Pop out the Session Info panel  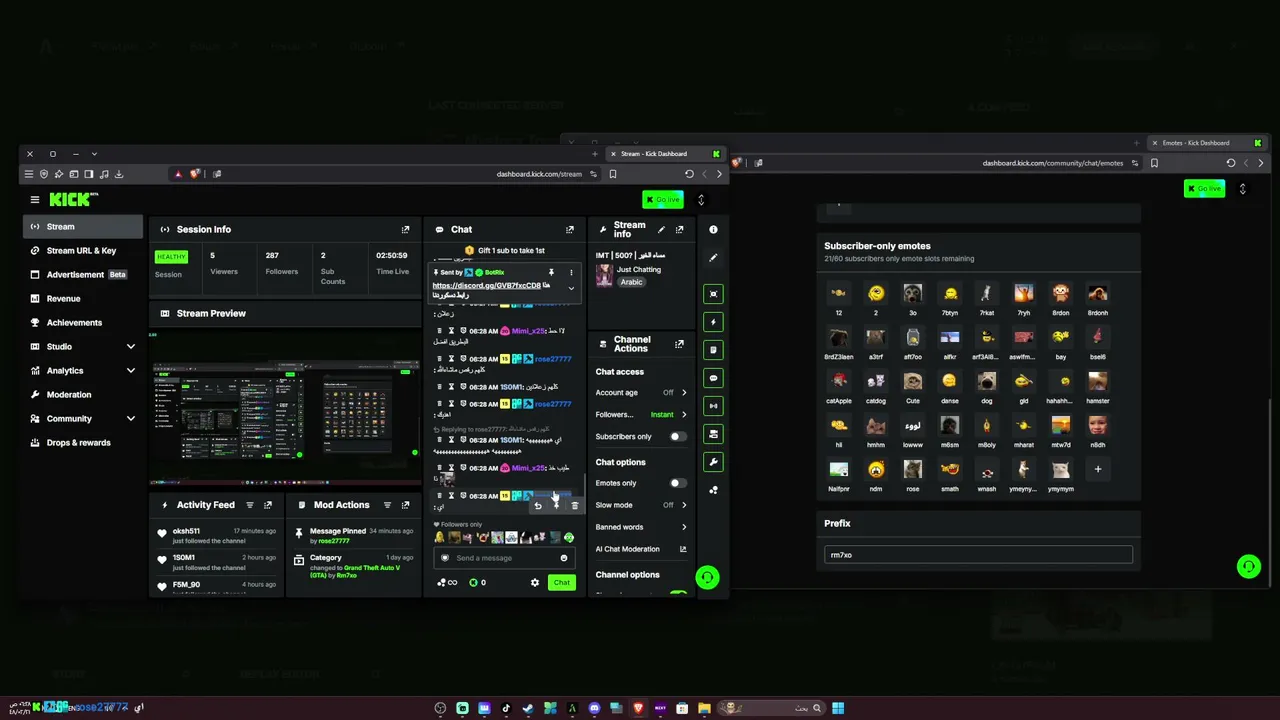pos(405,230)
